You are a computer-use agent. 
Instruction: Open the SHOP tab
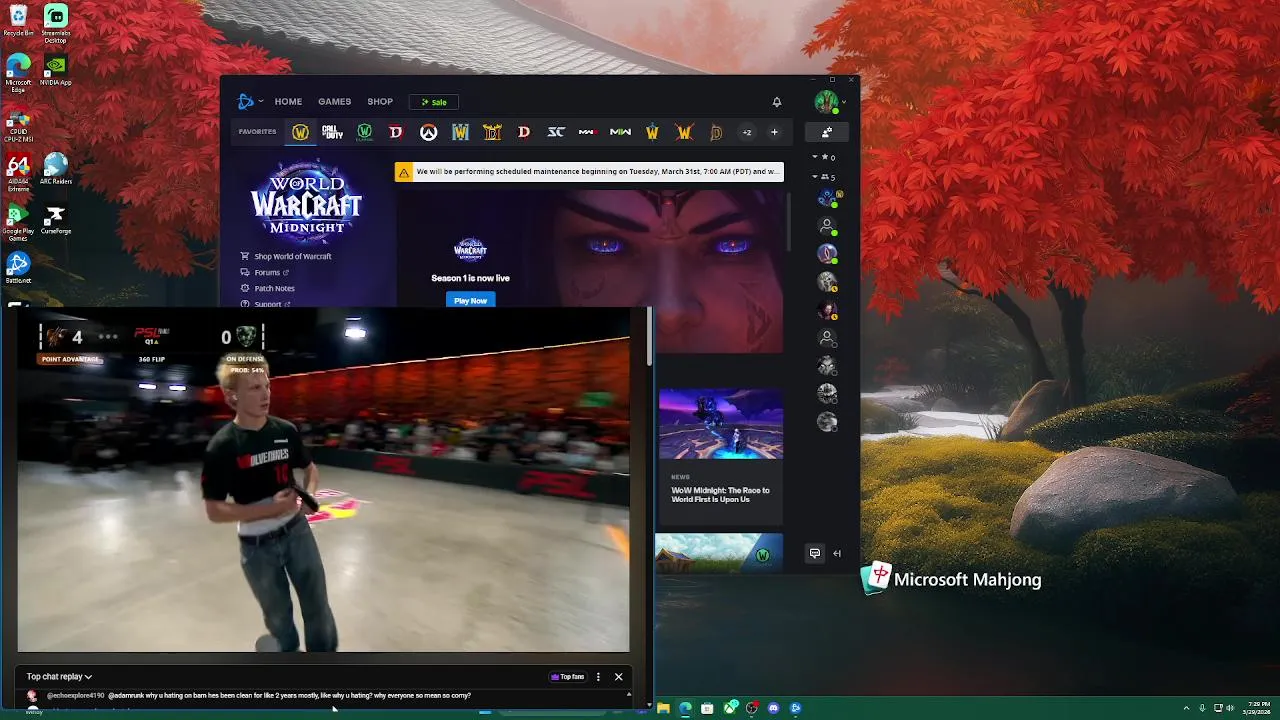coord(380,101)
